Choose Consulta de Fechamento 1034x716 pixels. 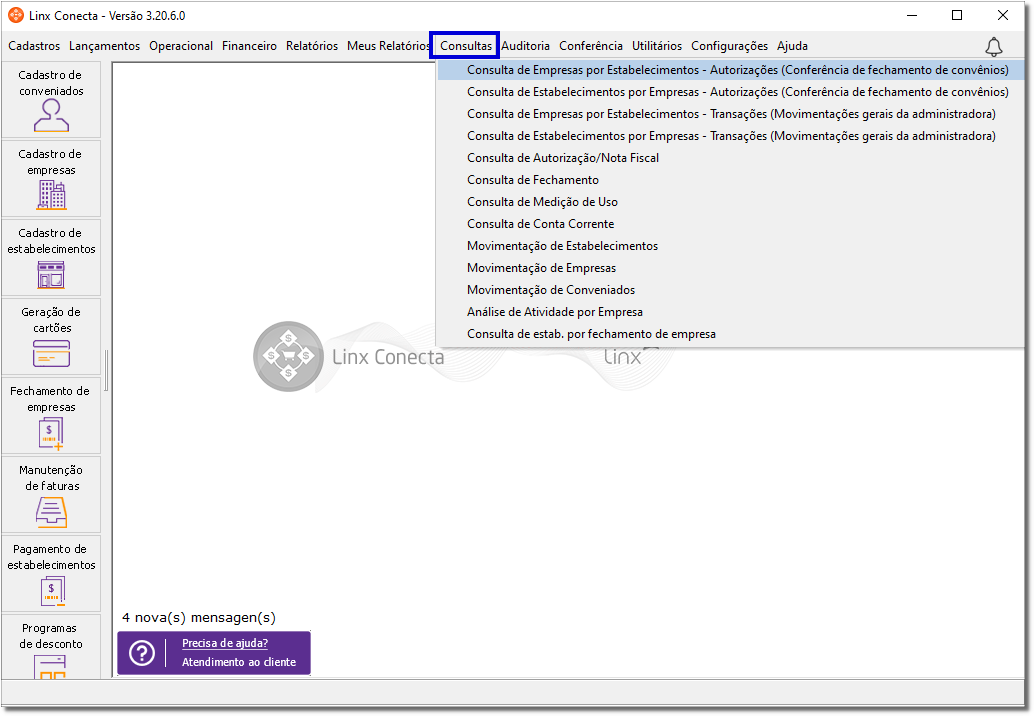point(731,180)
